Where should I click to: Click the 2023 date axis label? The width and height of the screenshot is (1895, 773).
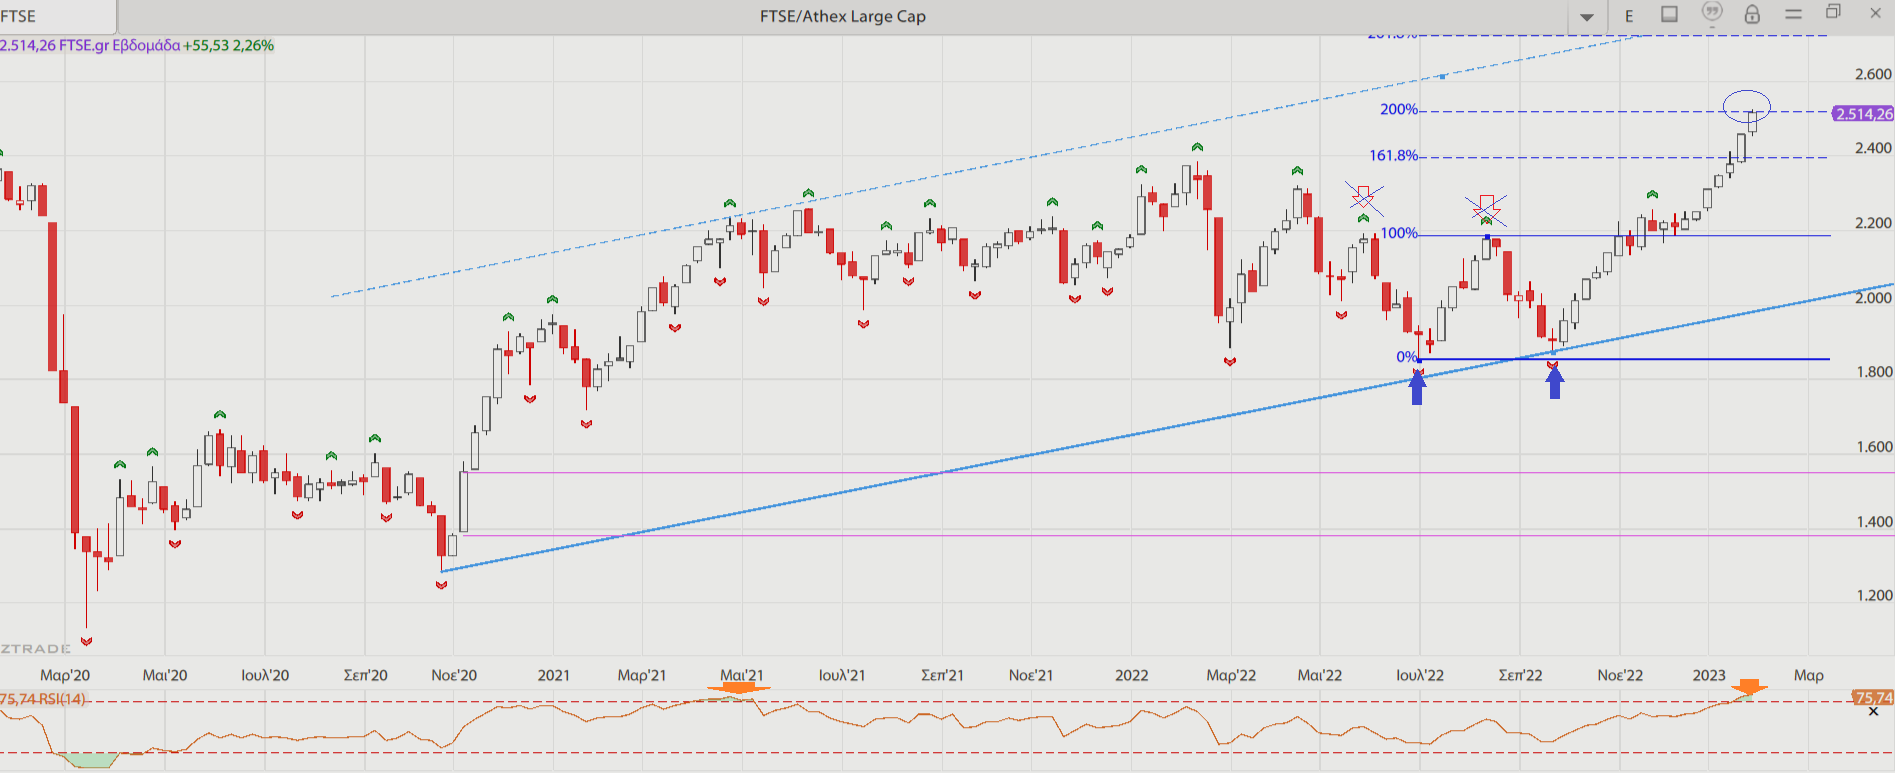pos(1708,675)
